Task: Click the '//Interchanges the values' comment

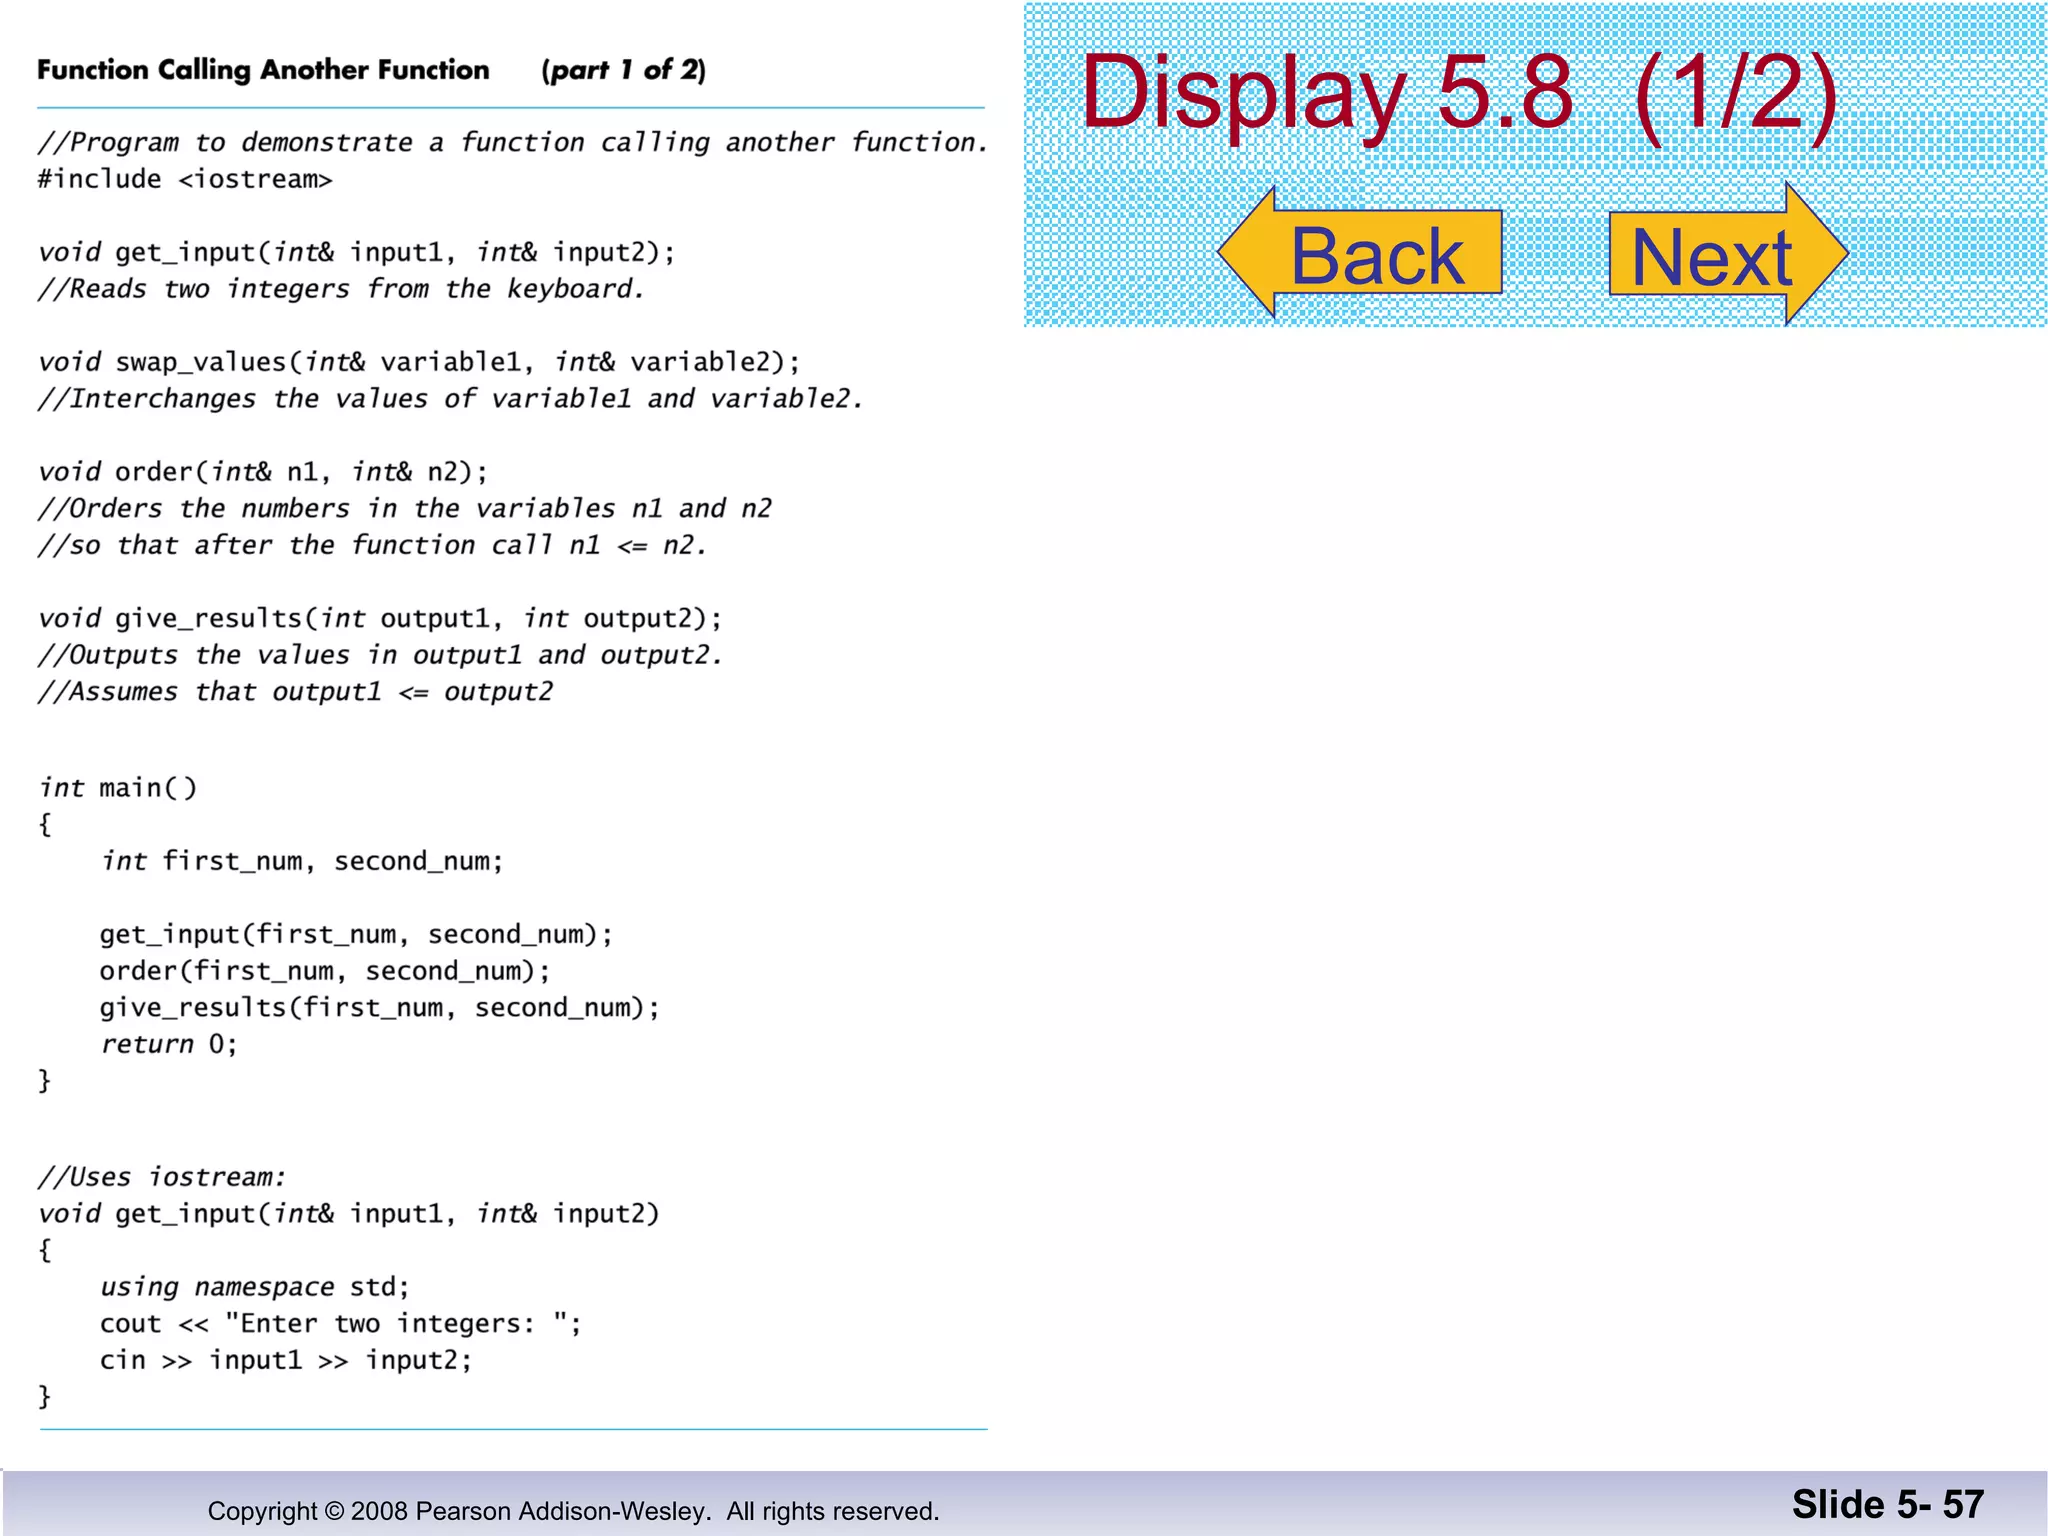Action: [450, 399]
